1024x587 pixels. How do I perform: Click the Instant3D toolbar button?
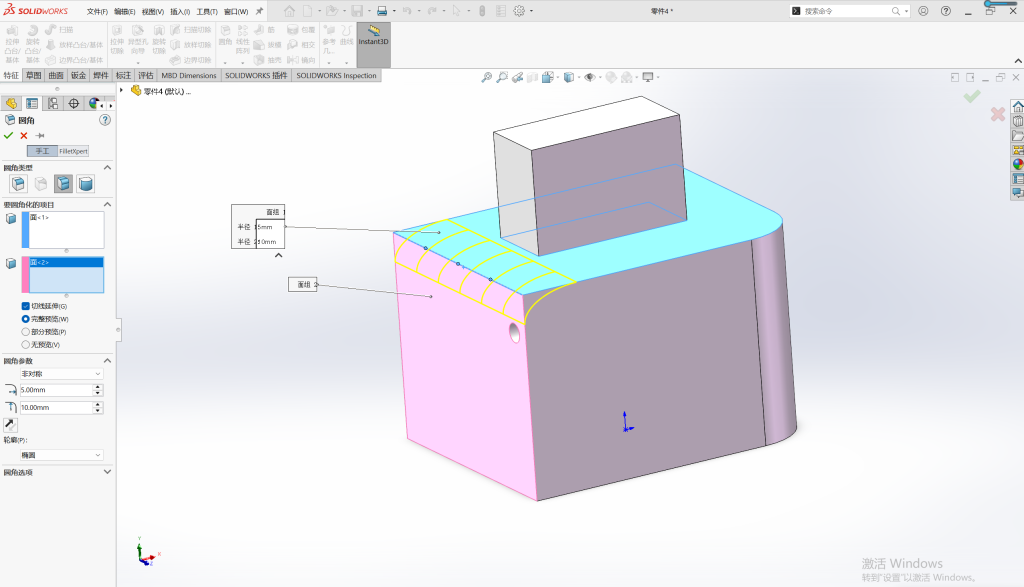point(374,44)
